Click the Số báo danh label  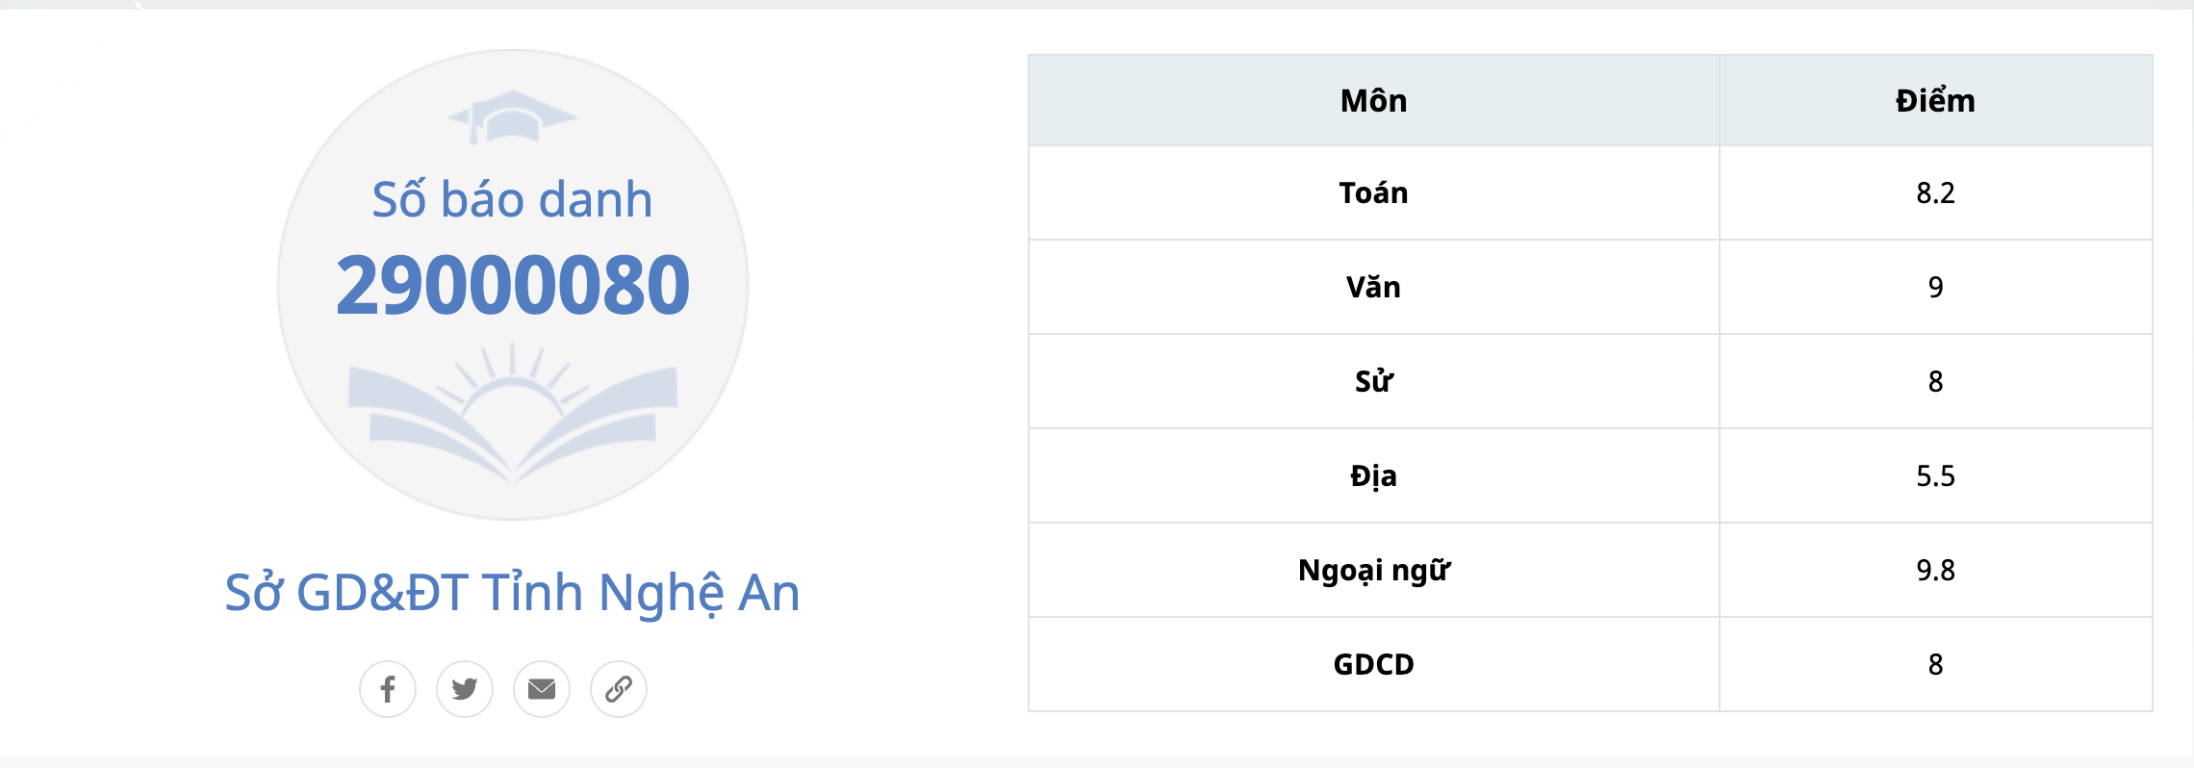point(512,199)
